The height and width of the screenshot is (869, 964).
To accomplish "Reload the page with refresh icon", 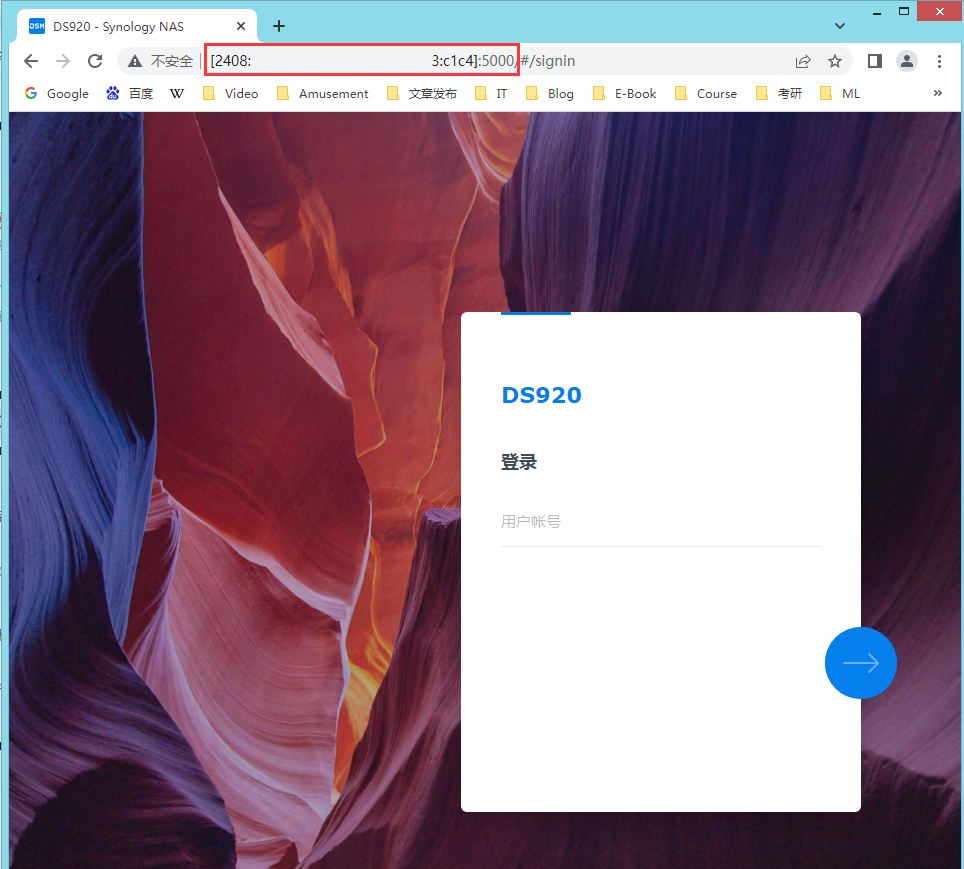I will tap(95, 61).
